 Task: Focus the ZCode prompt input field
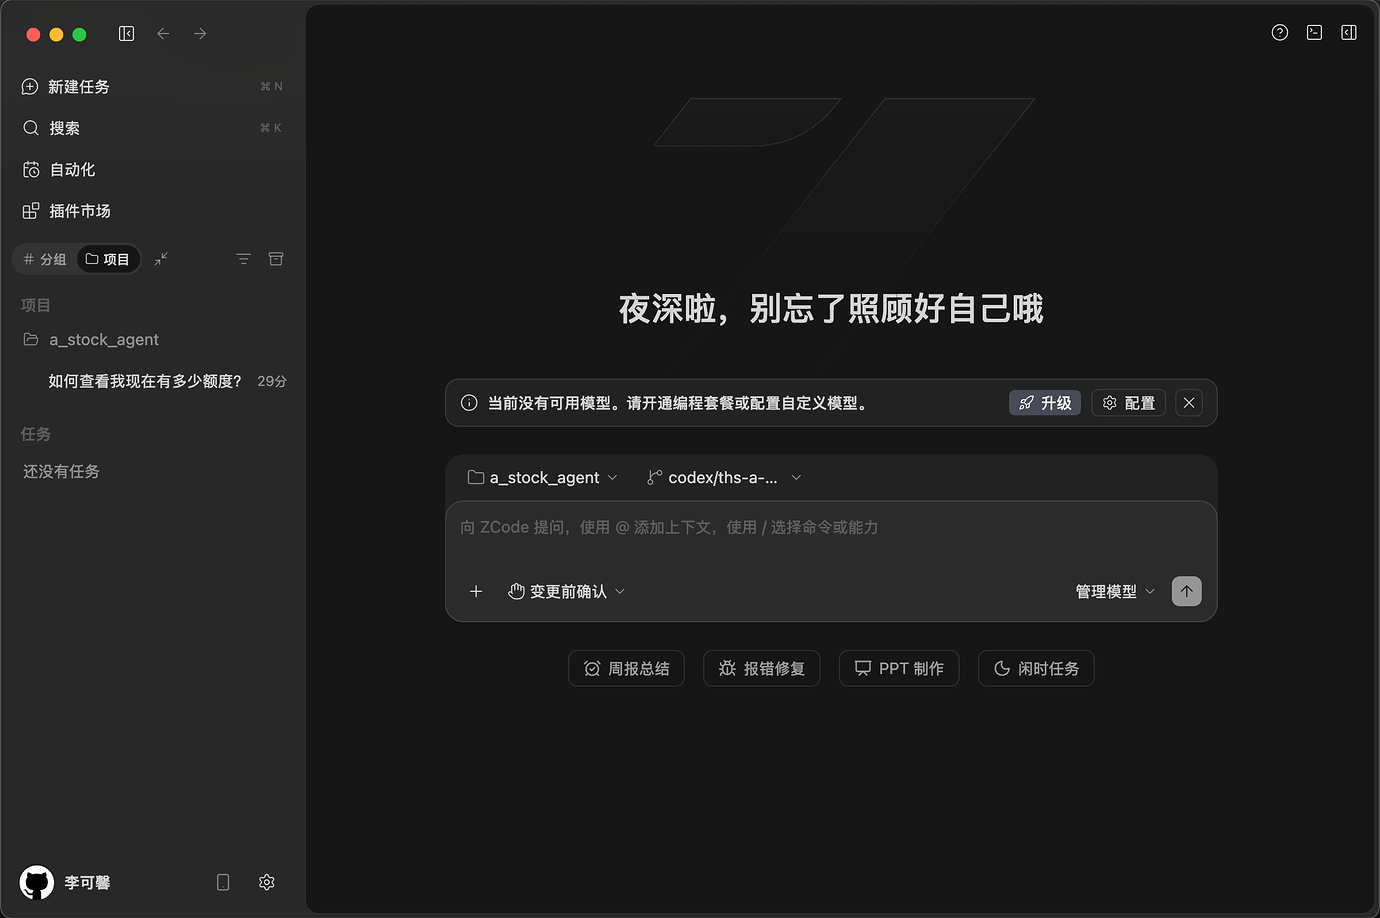coord(831,527)
